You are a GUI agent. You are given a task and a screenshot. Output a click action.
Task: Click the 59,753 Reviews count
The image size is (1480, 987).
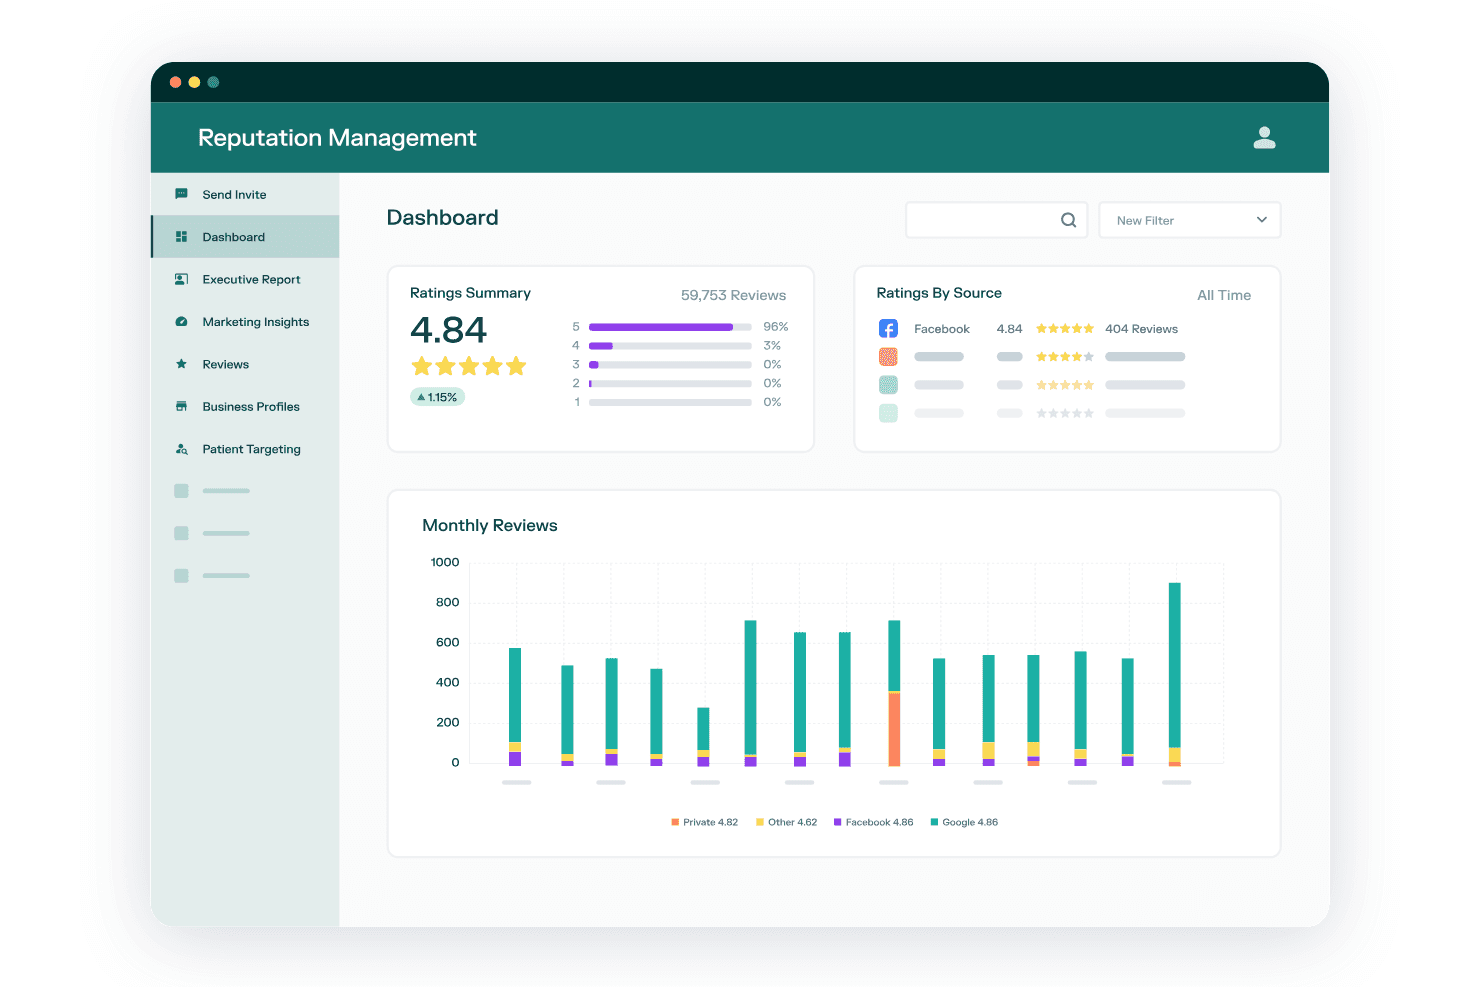tap(733, 295)
